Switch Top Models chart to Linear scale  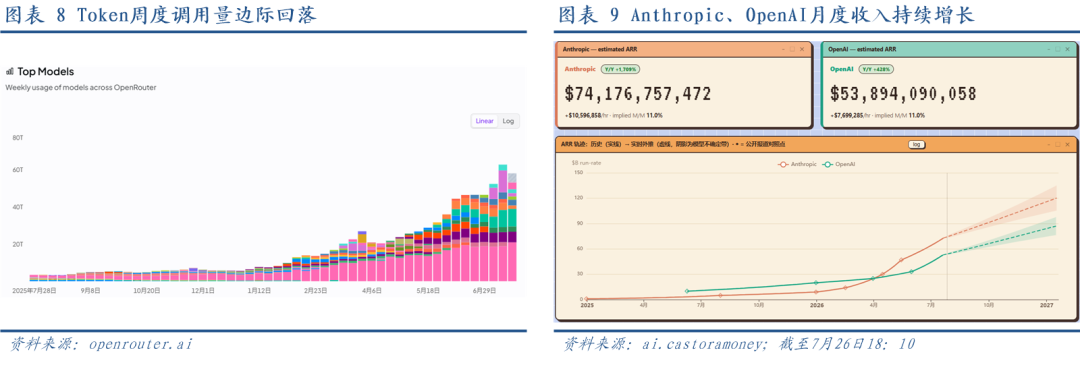pyautogui.click(x=484, y=121)
